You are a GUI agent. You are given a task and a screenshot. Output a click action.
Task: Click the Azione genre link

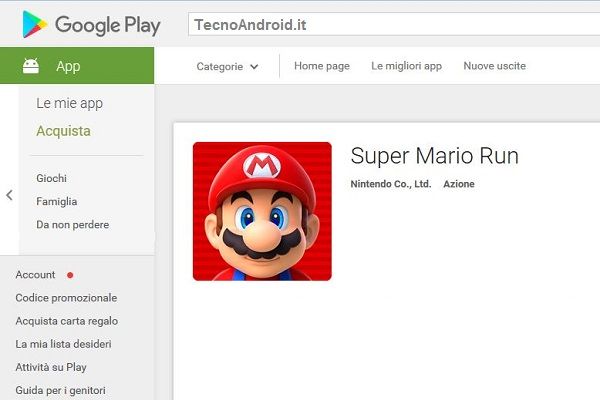click(459, 184)
